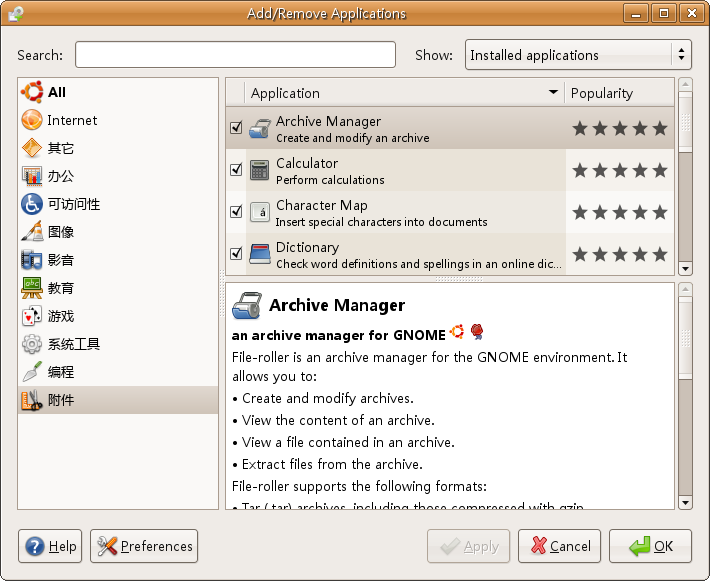Click the 'an archive manager for GNOME' heading
This screenshot has height=581, width=710.
tap(339, 335)
